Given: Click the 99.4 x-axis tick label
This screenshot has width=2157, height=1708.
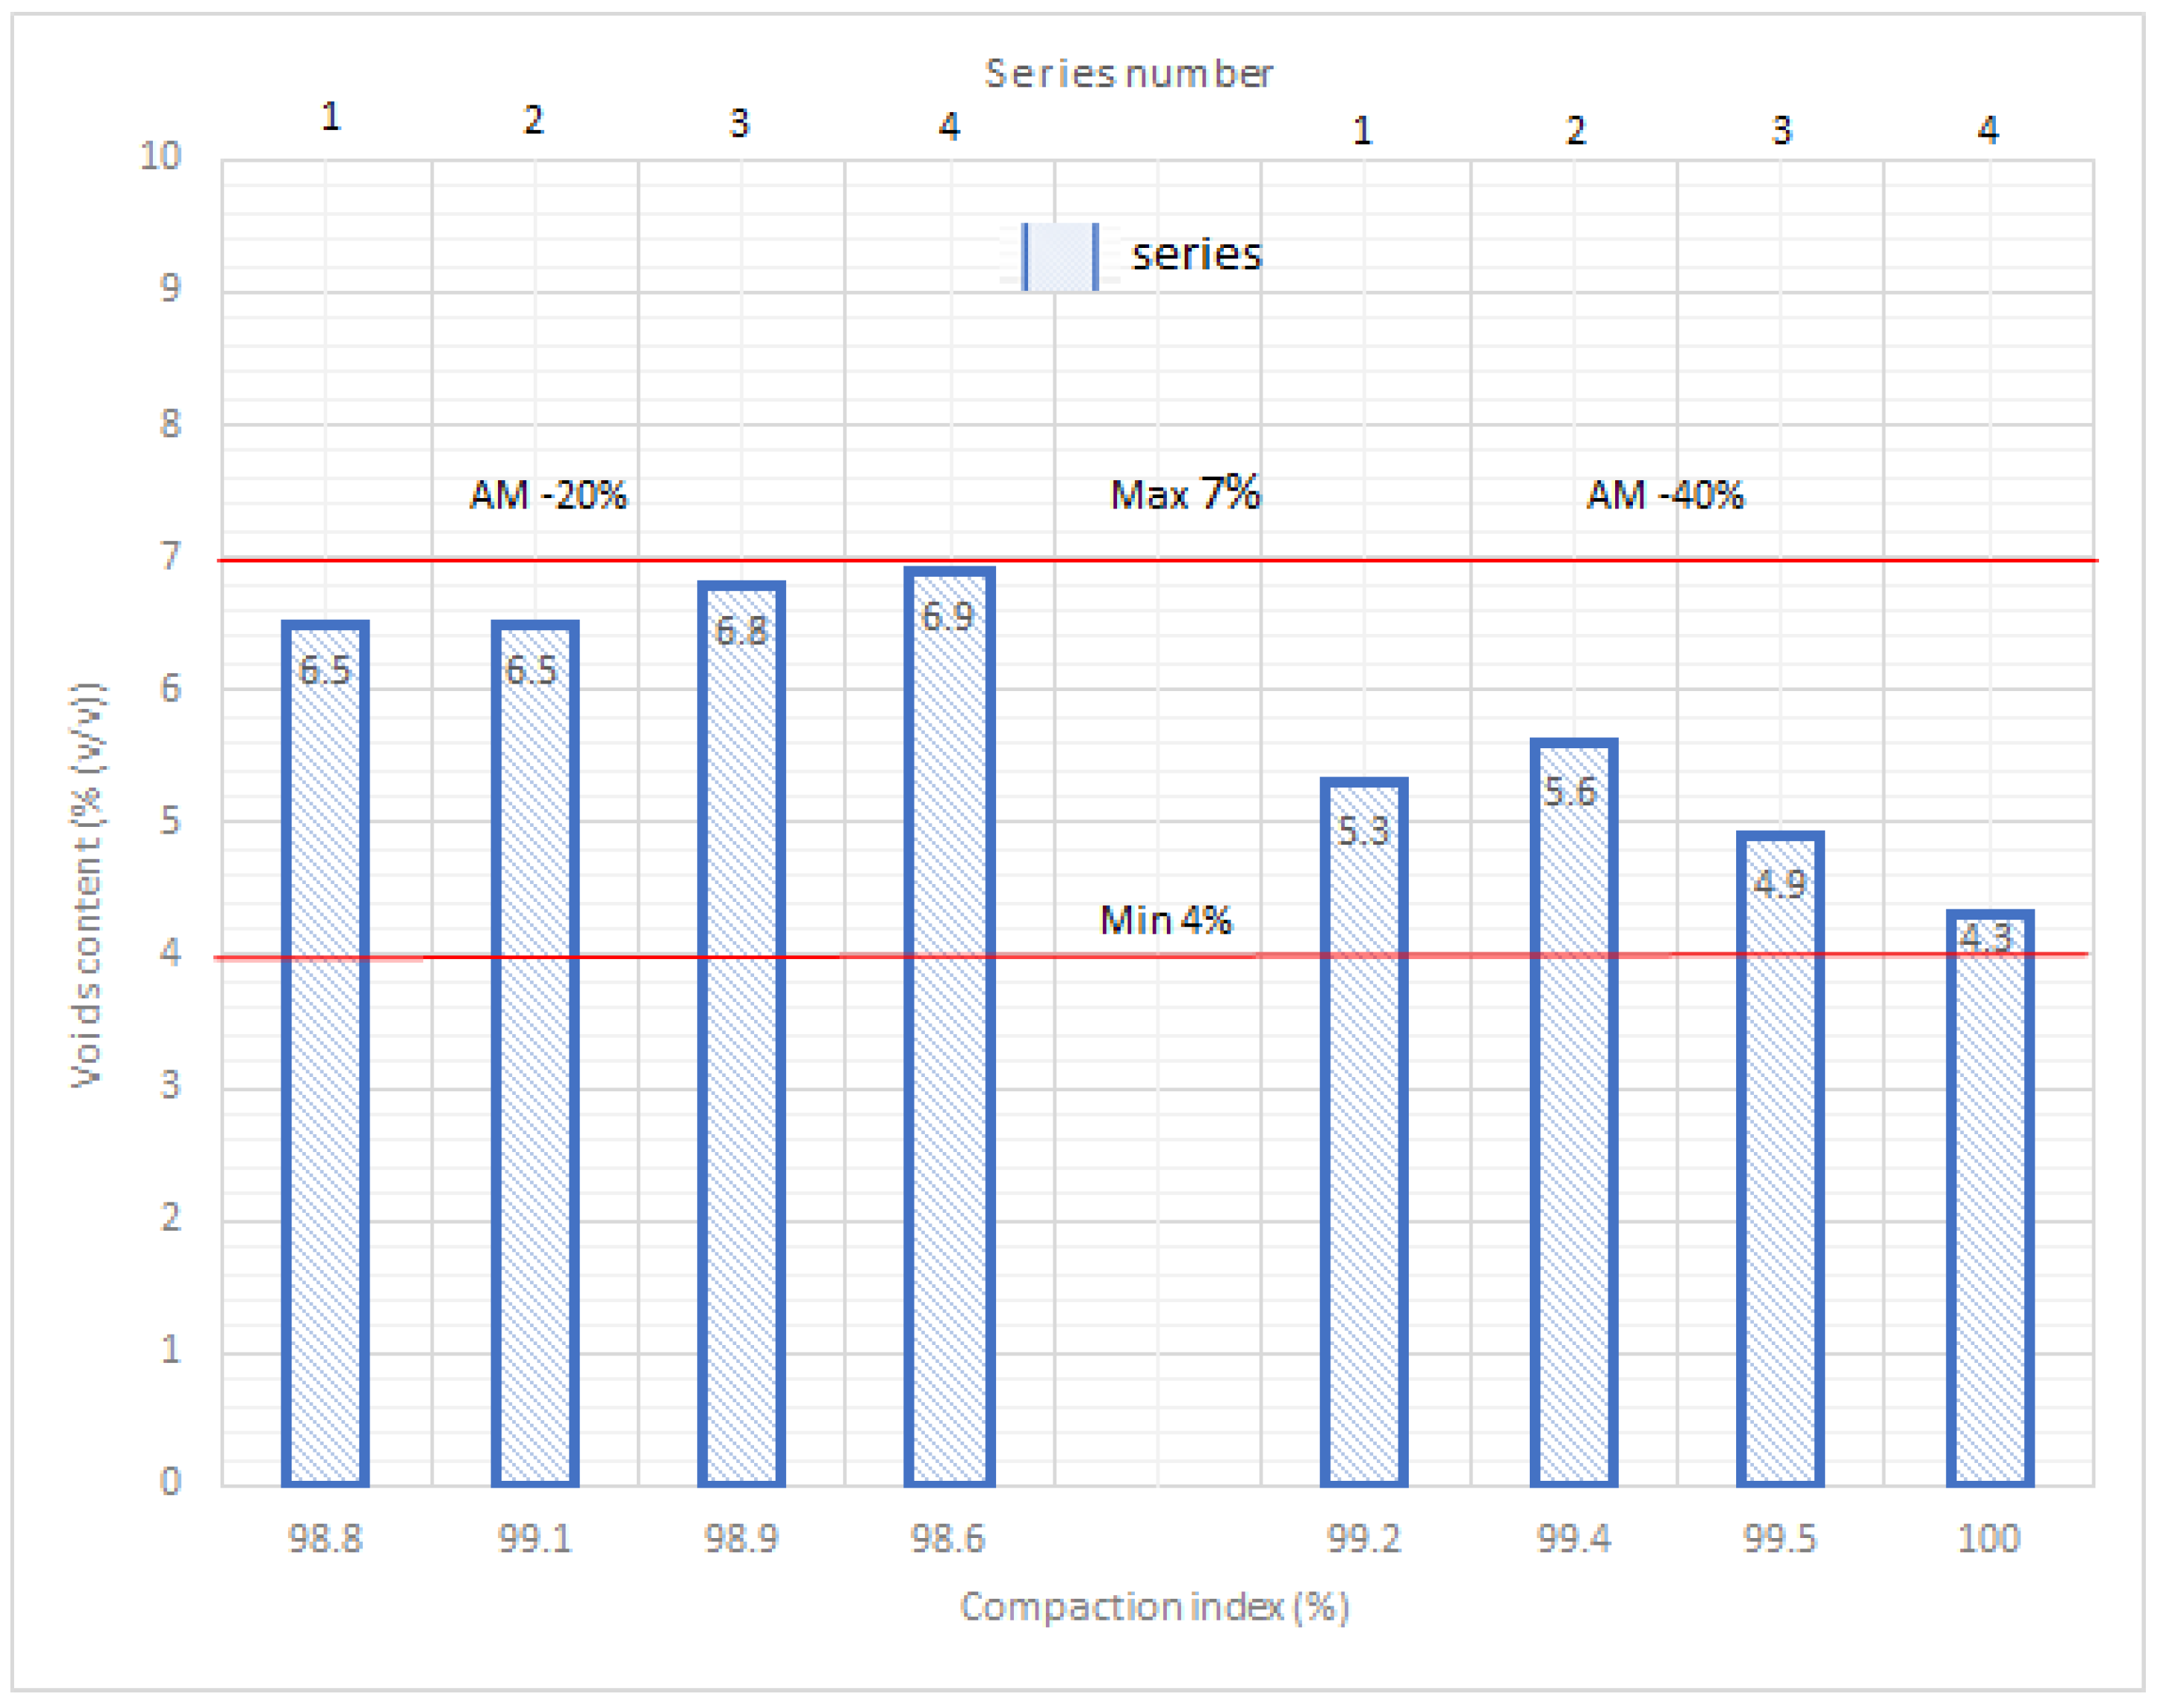Looking at the screenshot, I should (x=1573, y=1538).
